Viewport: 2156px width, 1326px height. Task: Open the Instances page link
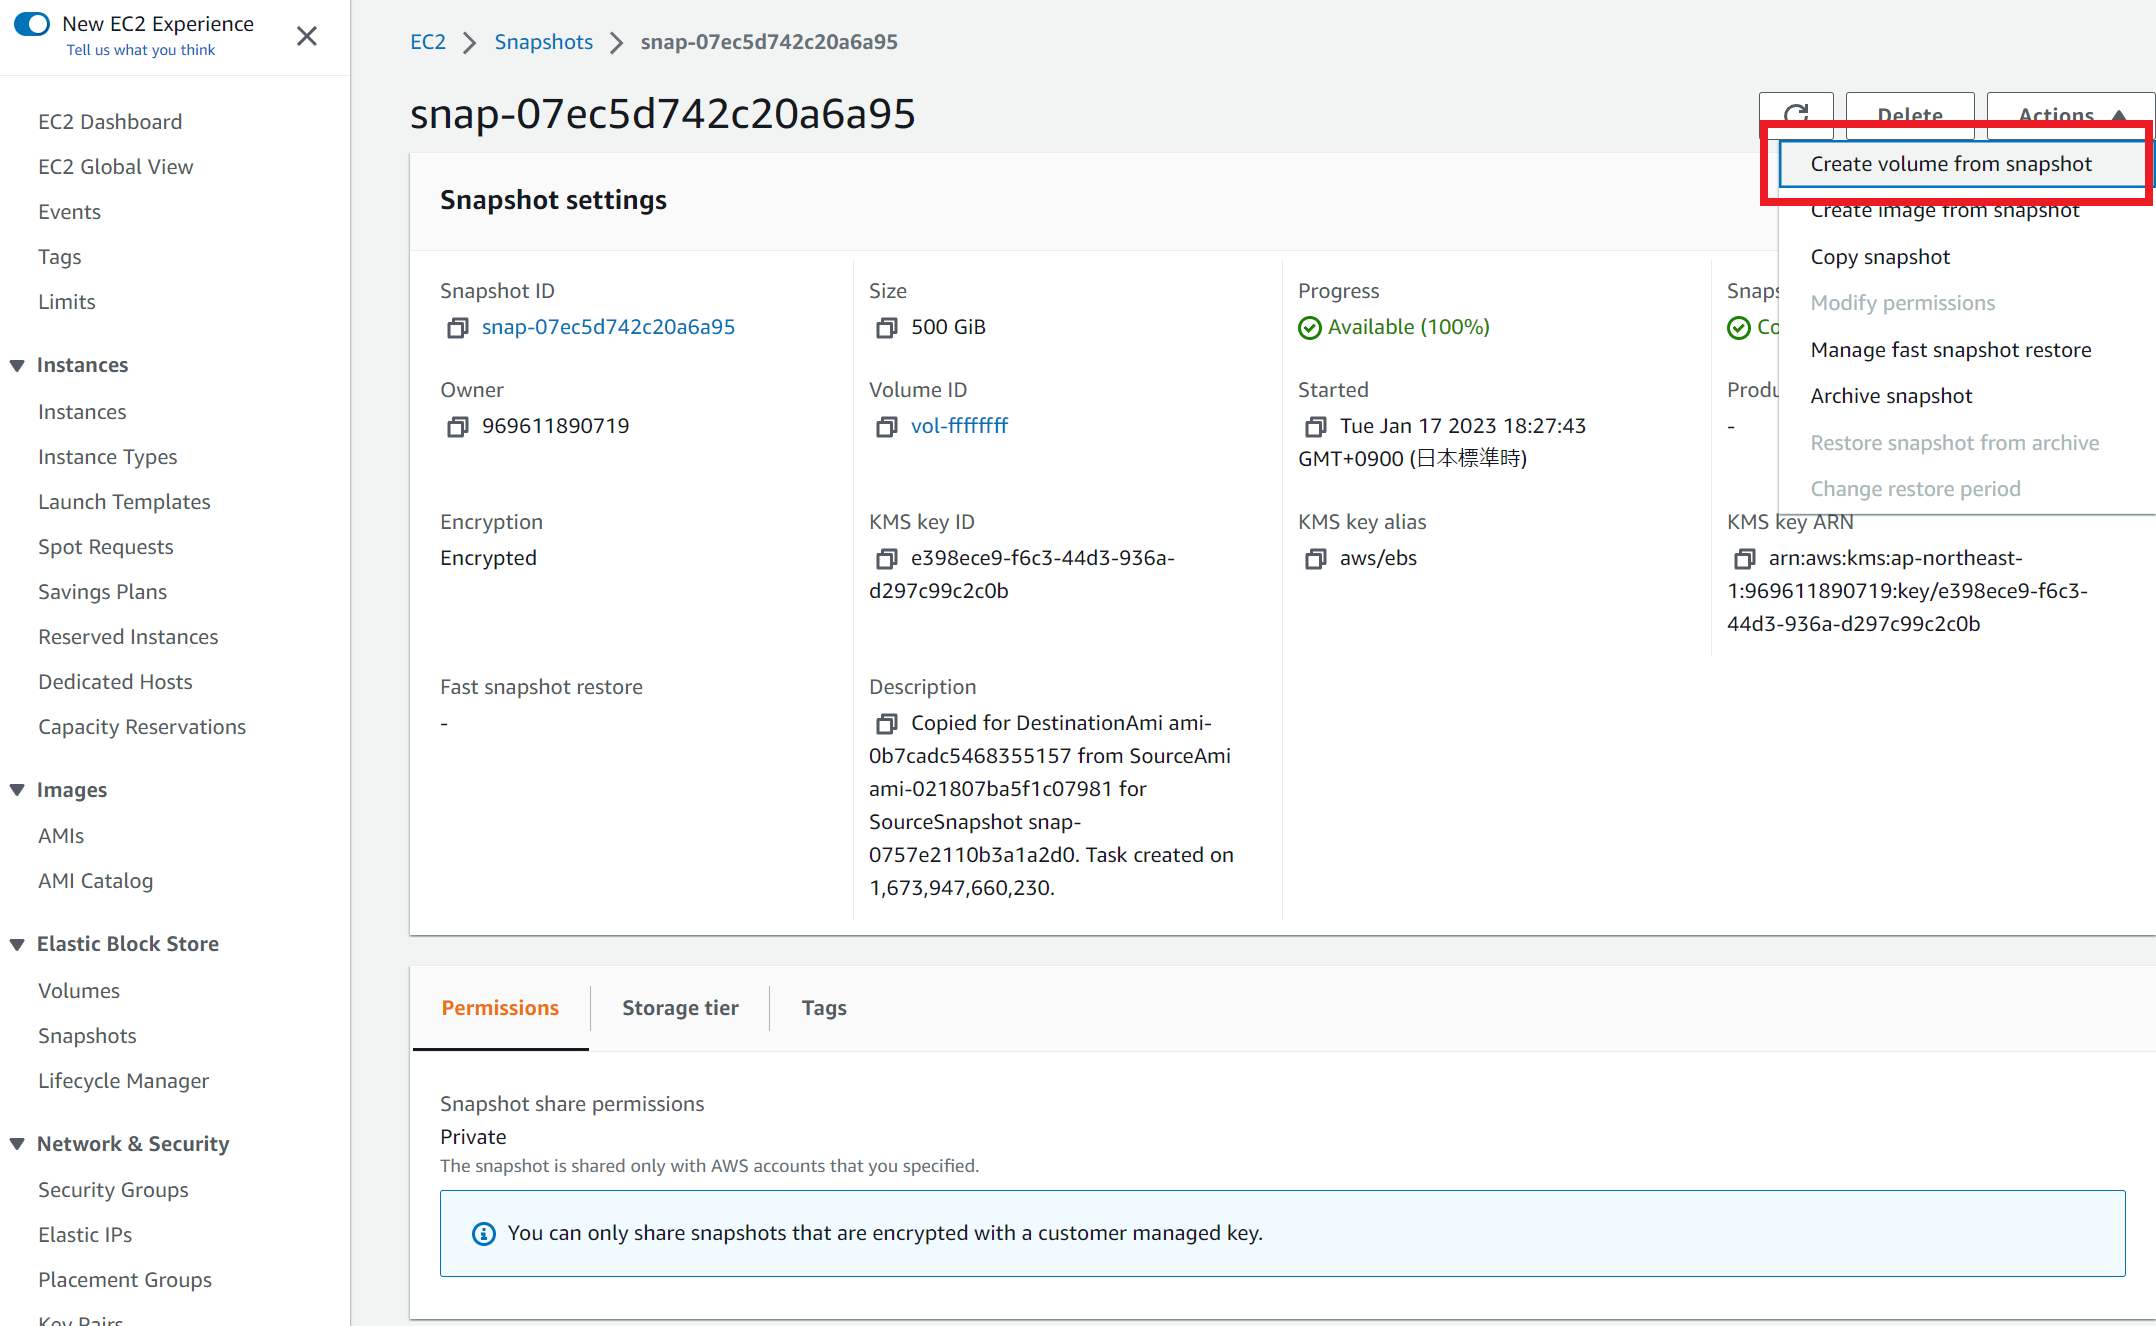point(82,412)
